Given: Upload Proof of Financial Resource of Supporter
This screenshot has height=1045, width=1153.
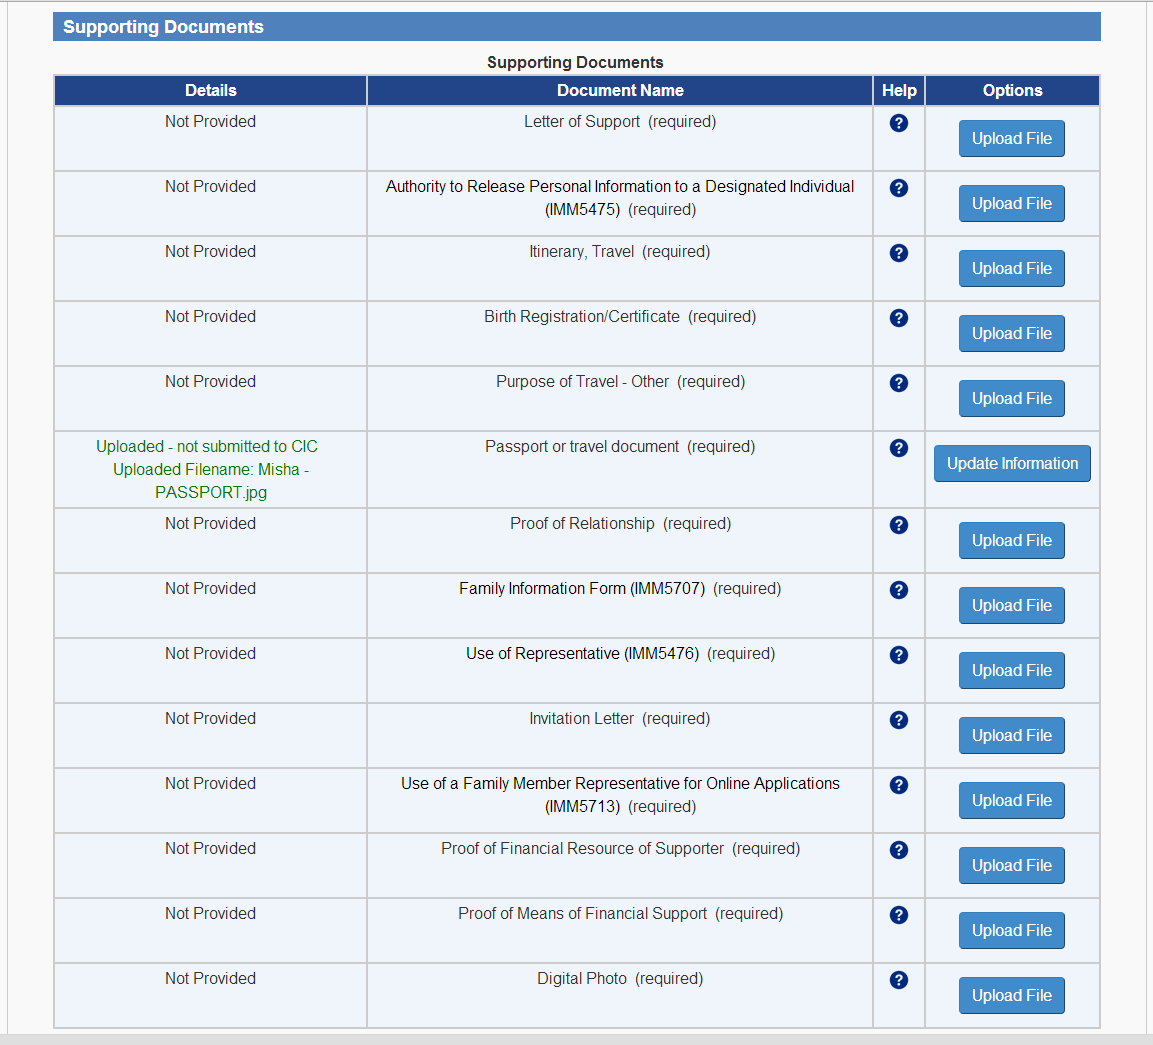Looking at the screenshot, I should 1012,866.
